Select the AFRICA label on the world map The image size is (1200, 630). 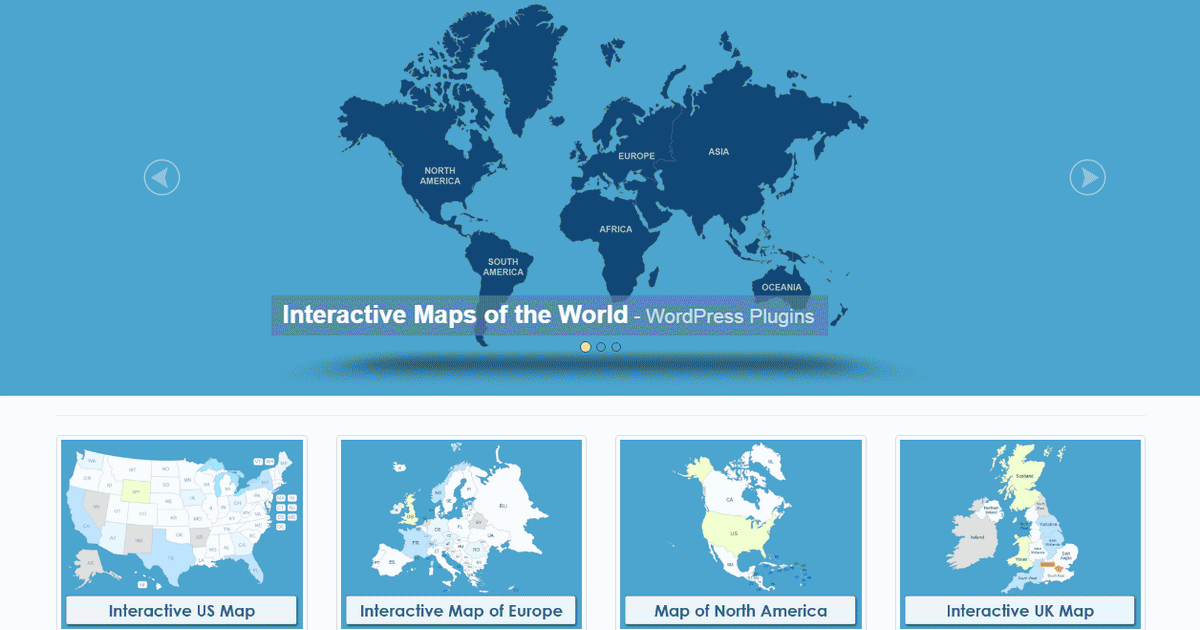click(616, 229)
